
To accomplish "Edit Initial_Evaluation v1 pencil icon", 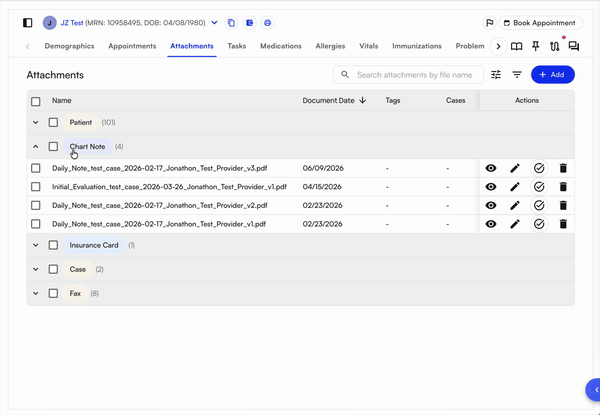I will coord(515,187).
